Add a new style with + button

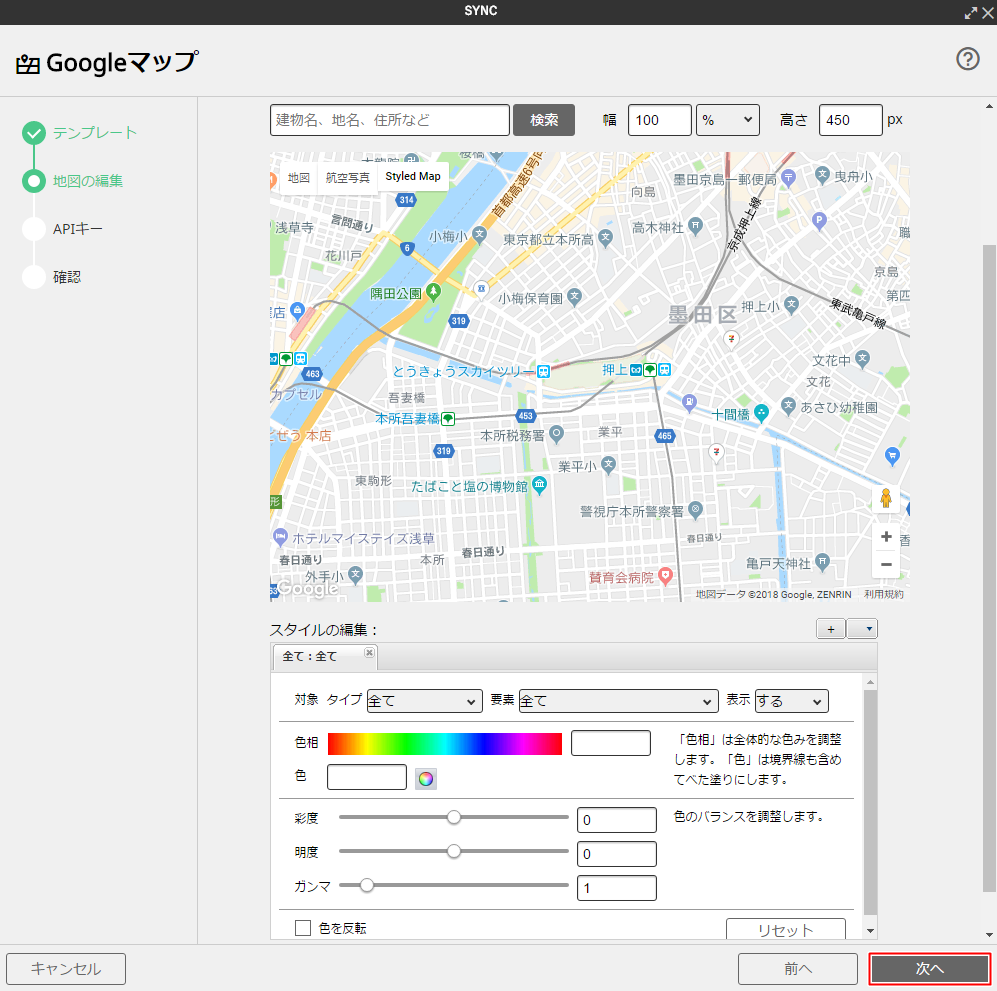click(x=830, y=629)
